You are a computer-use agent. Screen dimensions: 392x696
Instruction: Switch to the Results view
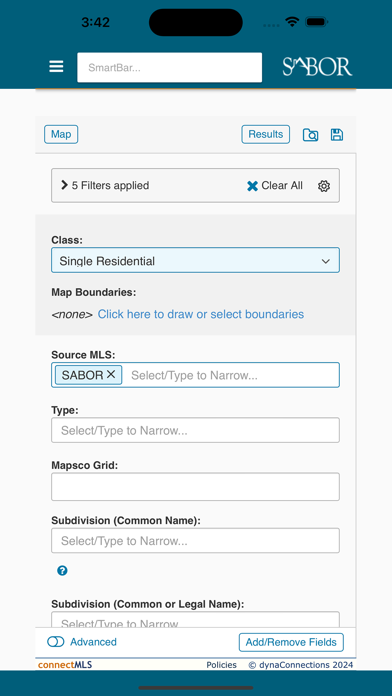[x=265, y=134]
